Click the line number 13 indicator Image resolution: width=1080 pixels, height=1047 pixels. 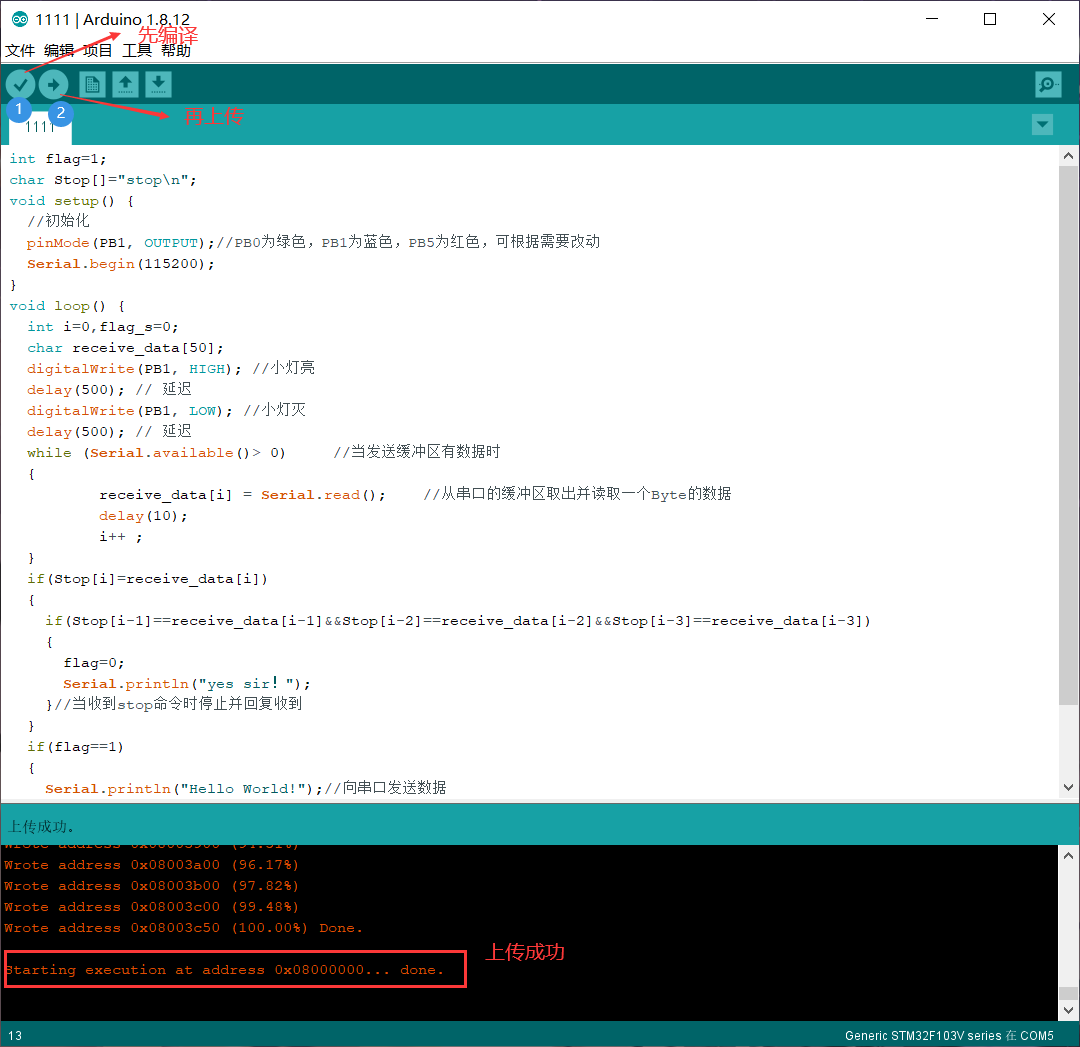(16, 1036)
